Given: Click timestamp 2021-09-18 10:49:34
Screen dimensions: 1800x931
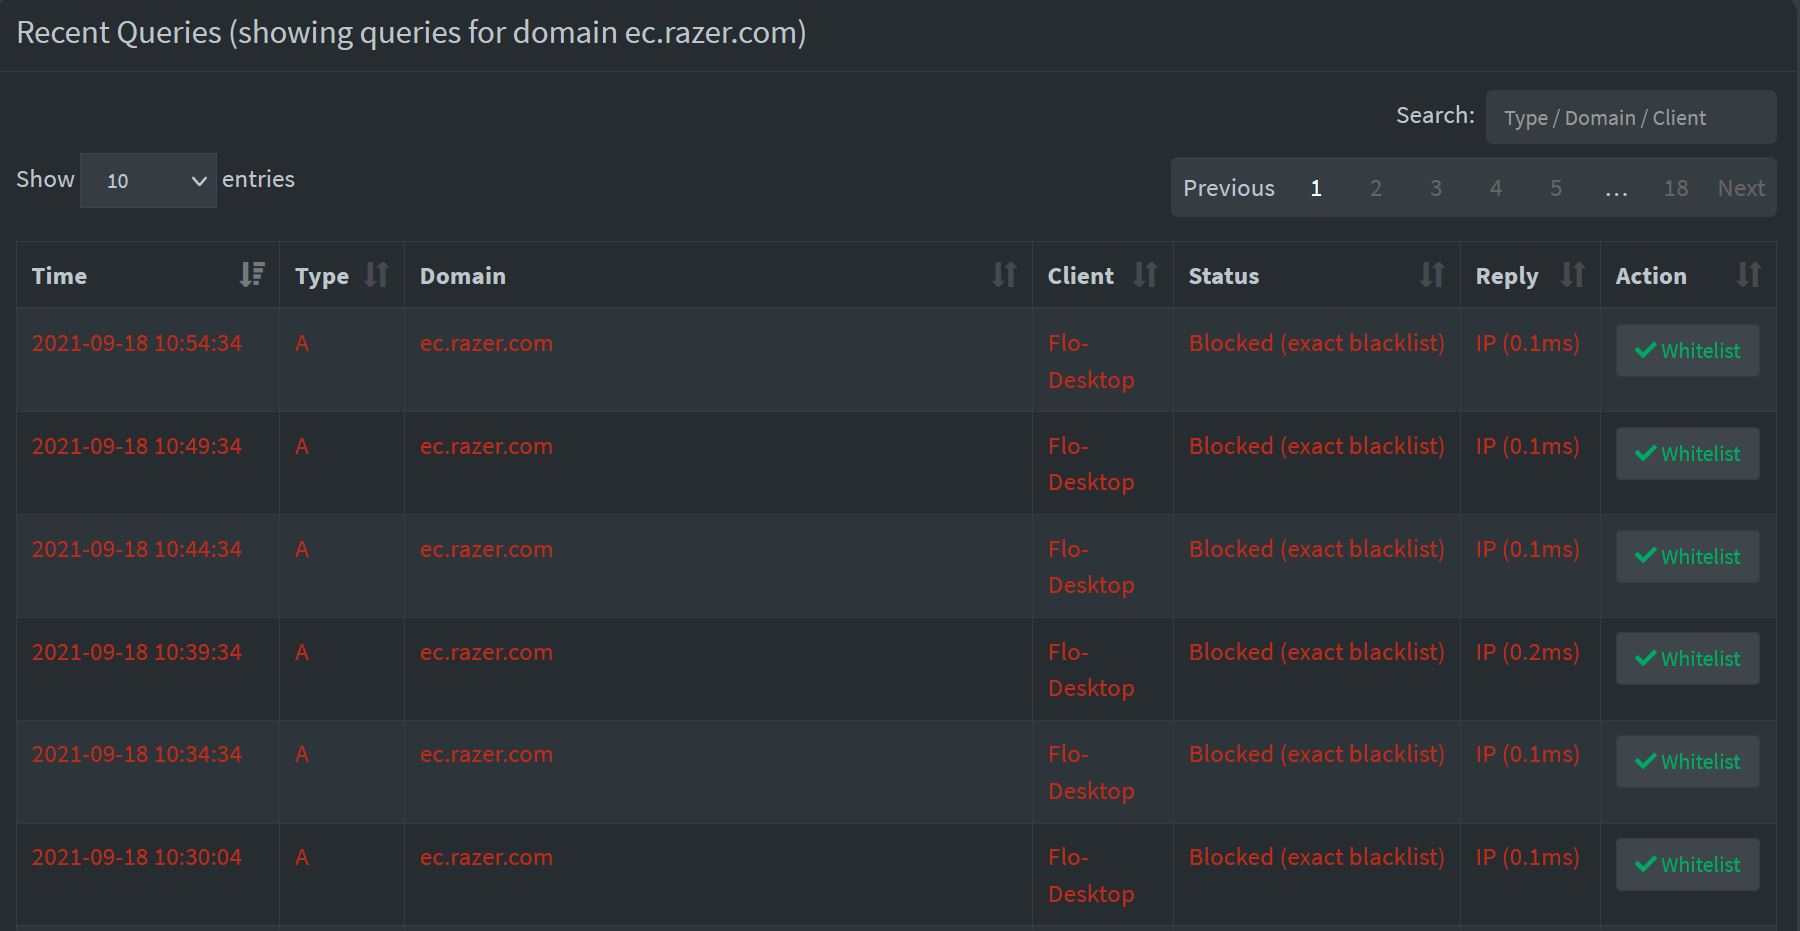Looking at the screenshot, I should (137, 446).
